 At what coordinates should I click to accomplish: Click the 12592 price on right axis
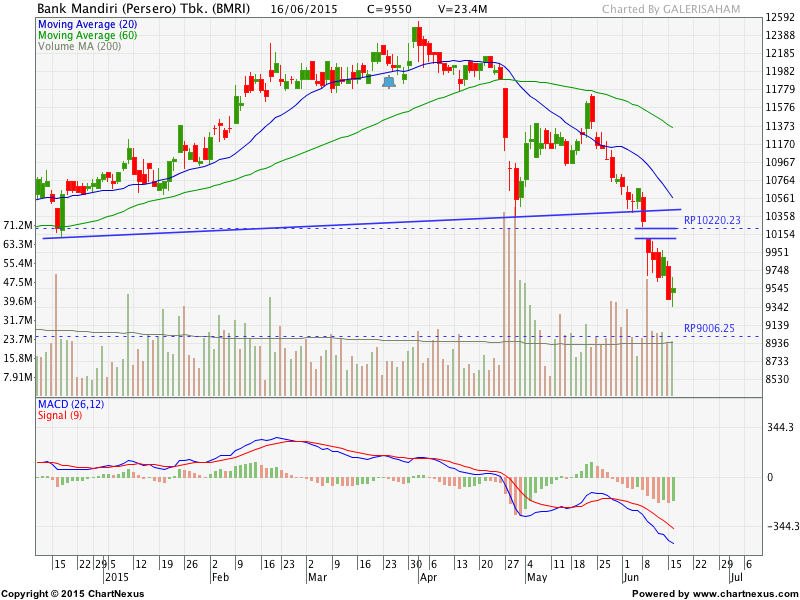[x=781, y=18]
